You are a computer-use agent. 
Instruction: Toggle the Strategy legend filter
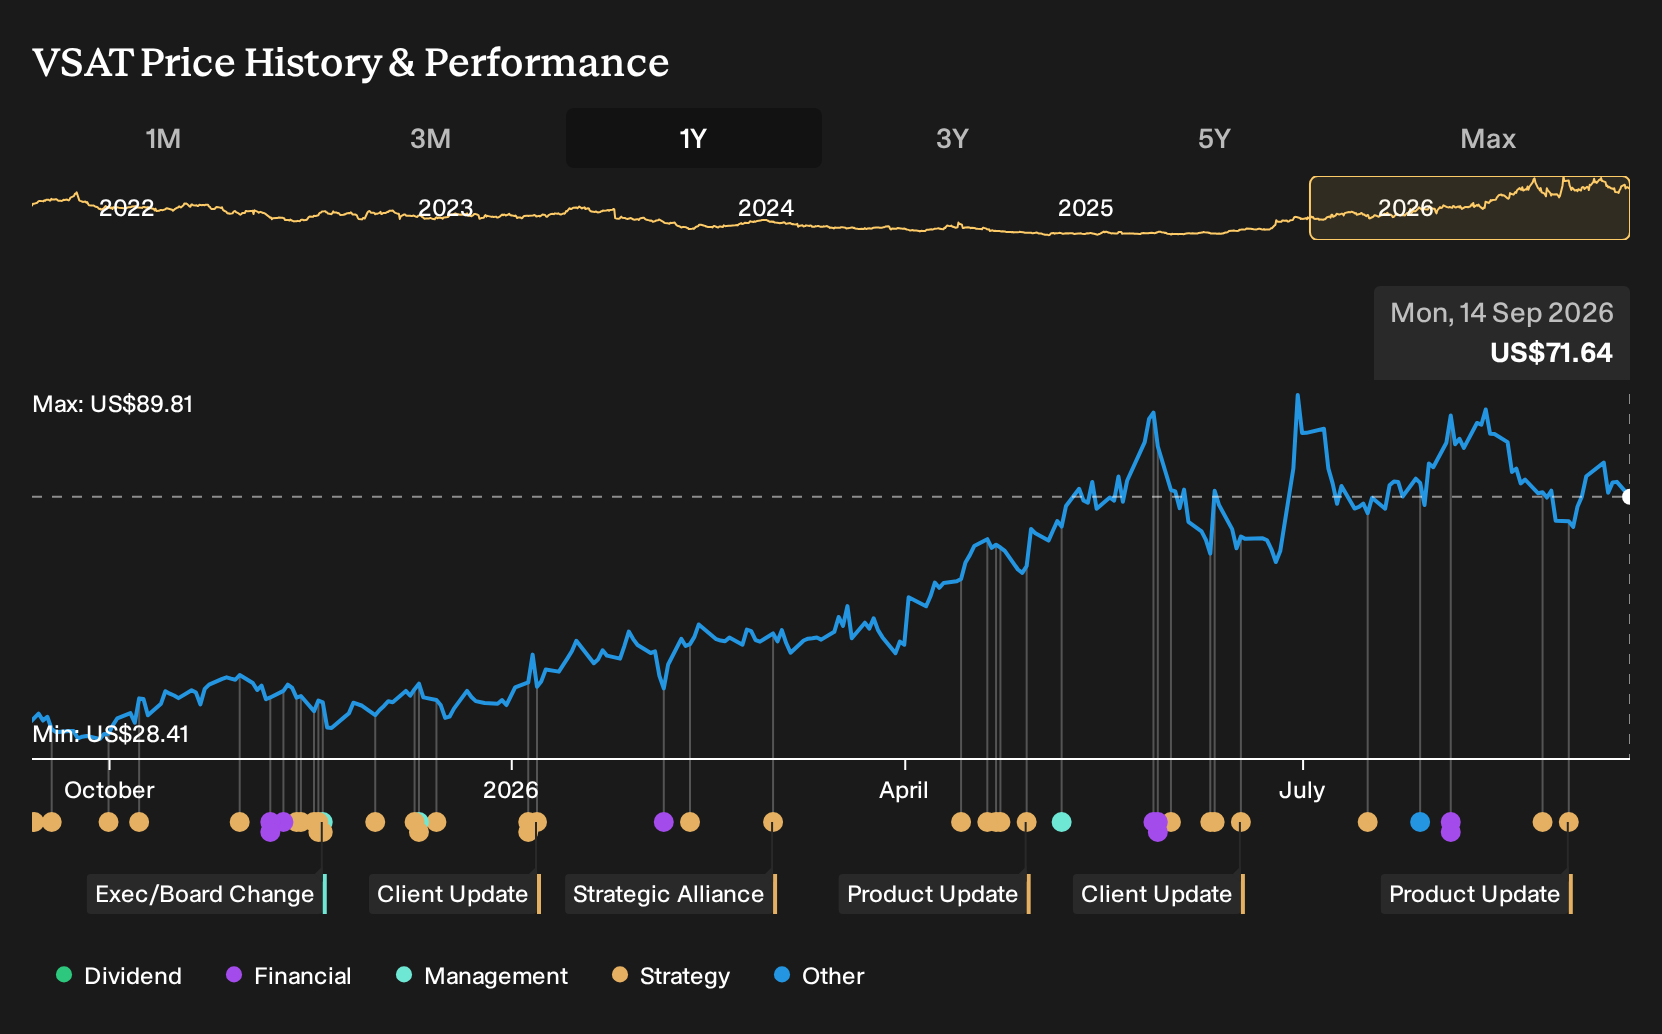pos(670,976)
